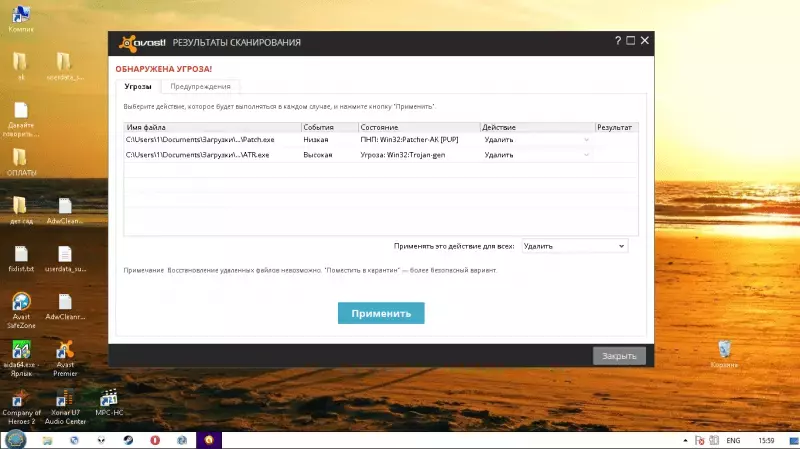Show hidden tray icons arrow
Screen dimensions: 800x449
point(685,440)
